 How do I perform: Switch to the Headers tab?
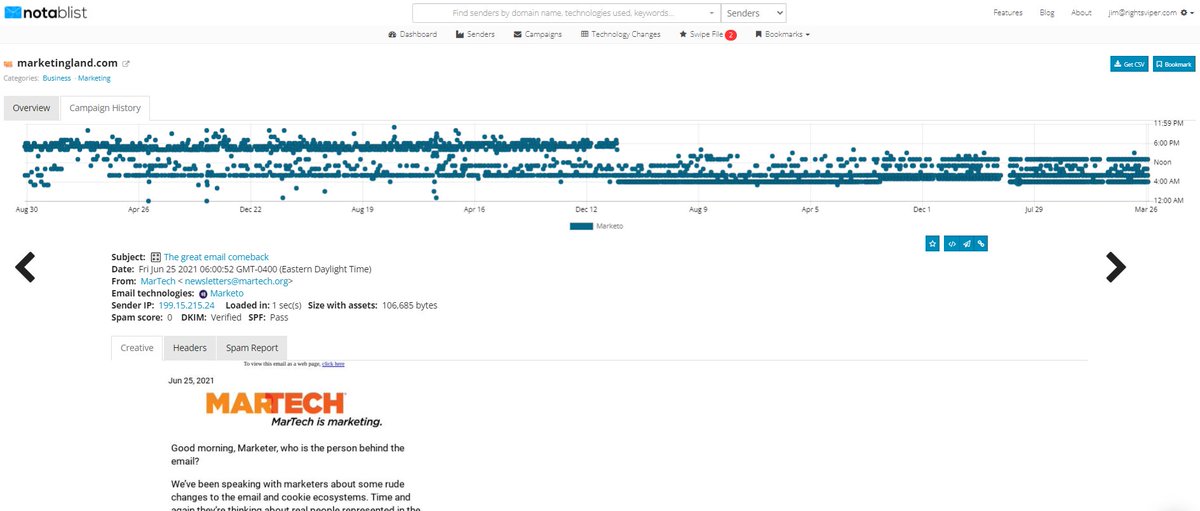tap(189, 348)
